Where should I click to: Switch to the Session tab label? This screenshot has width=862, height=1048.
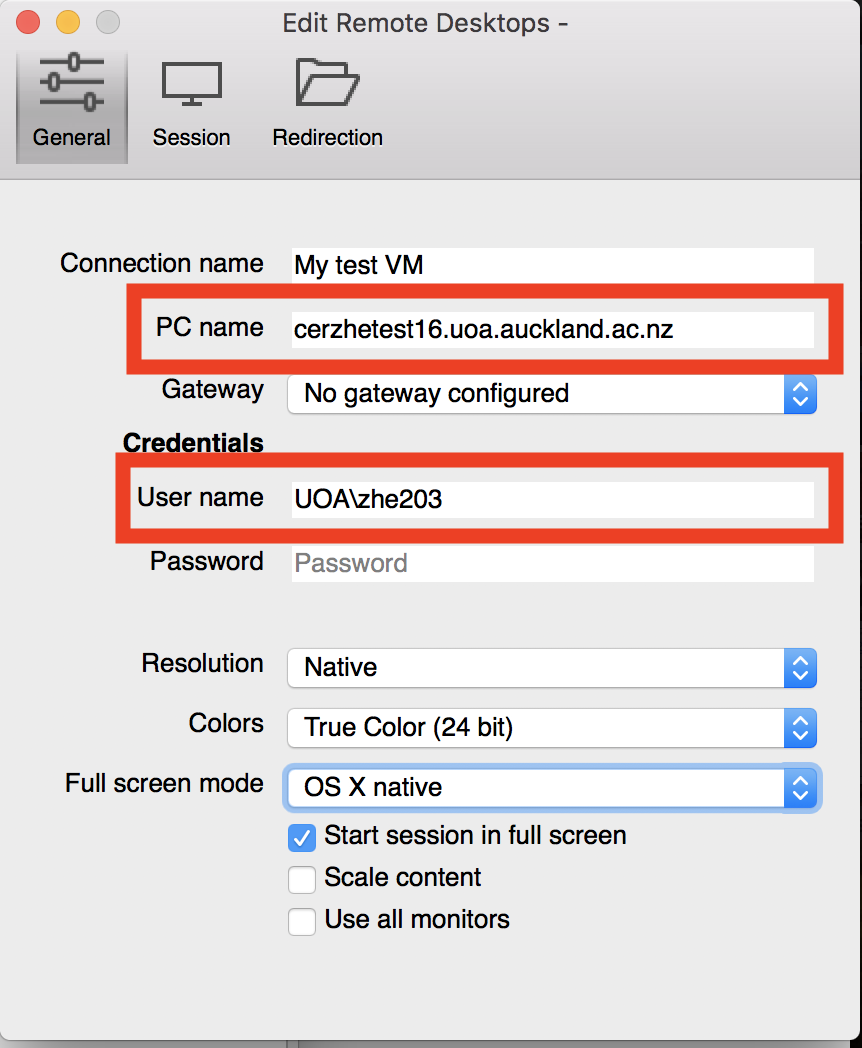[191, 137]
